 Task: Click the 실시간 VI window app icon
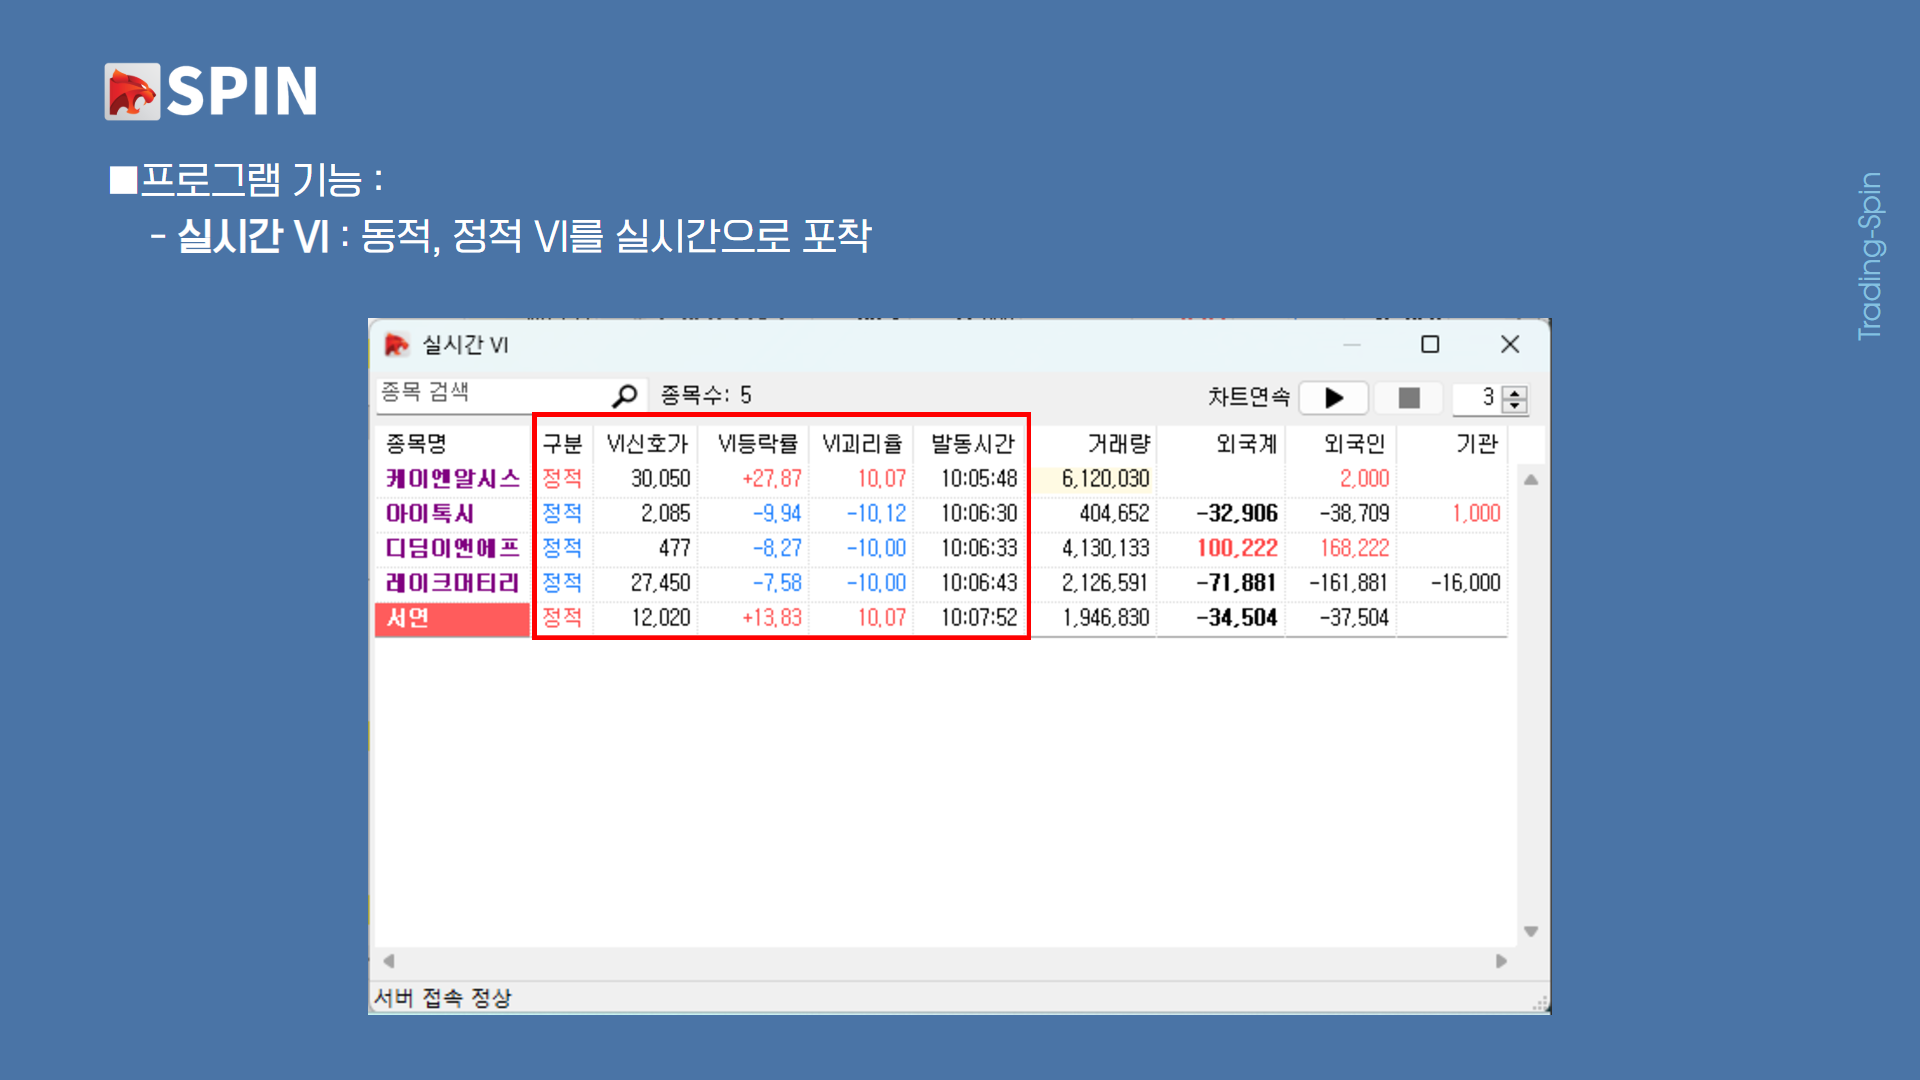coord(397,345)
